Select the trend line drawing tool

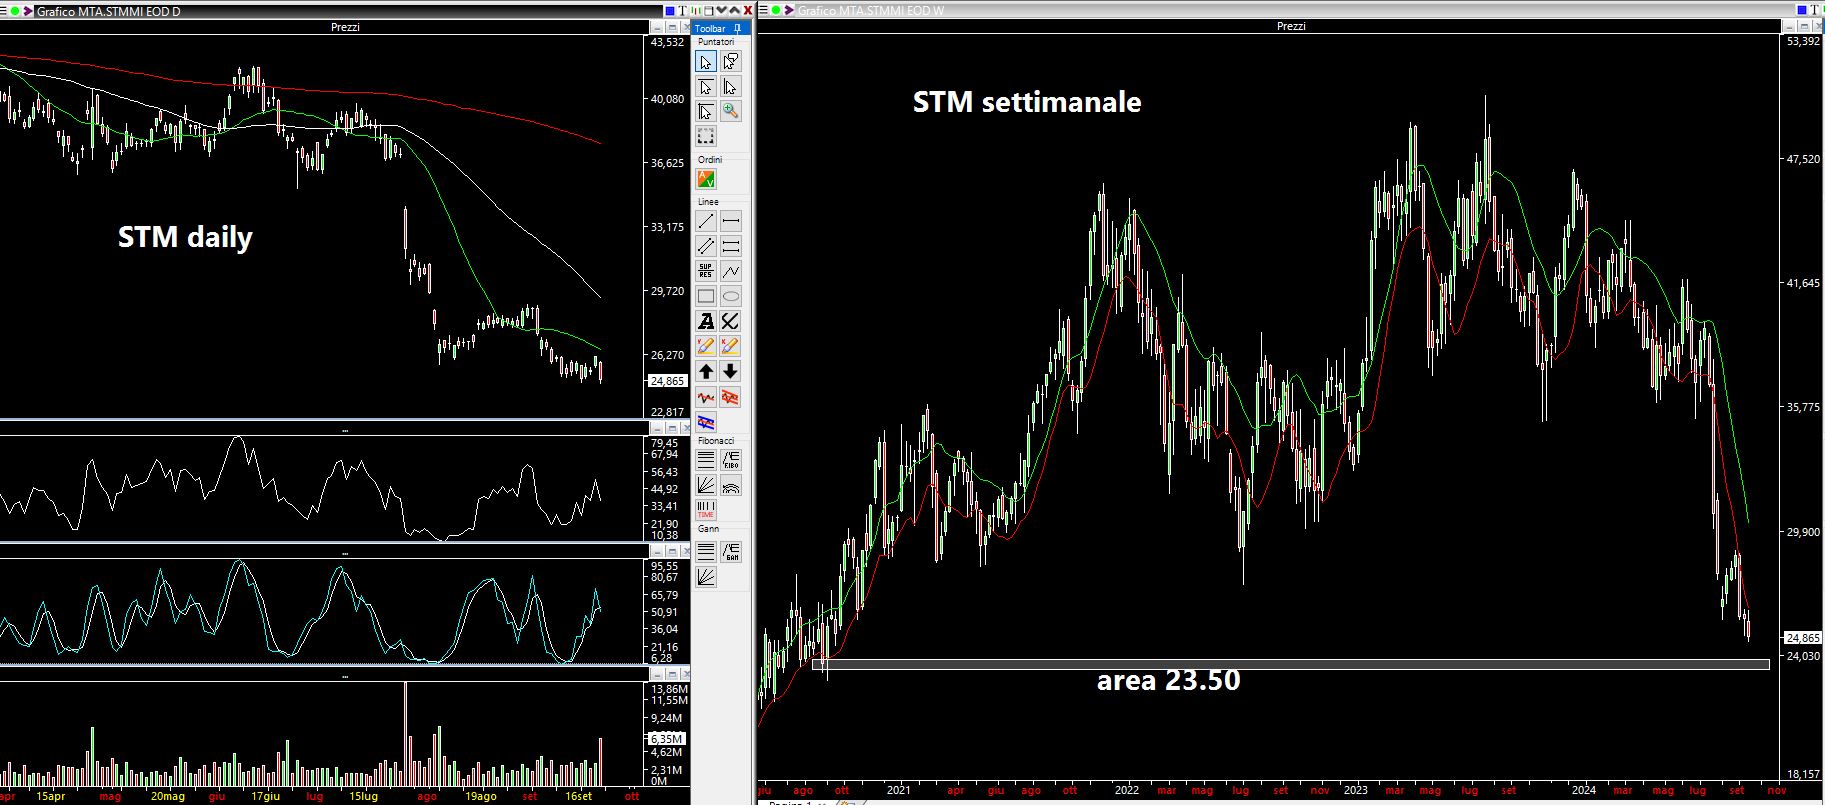coord(706,222)
